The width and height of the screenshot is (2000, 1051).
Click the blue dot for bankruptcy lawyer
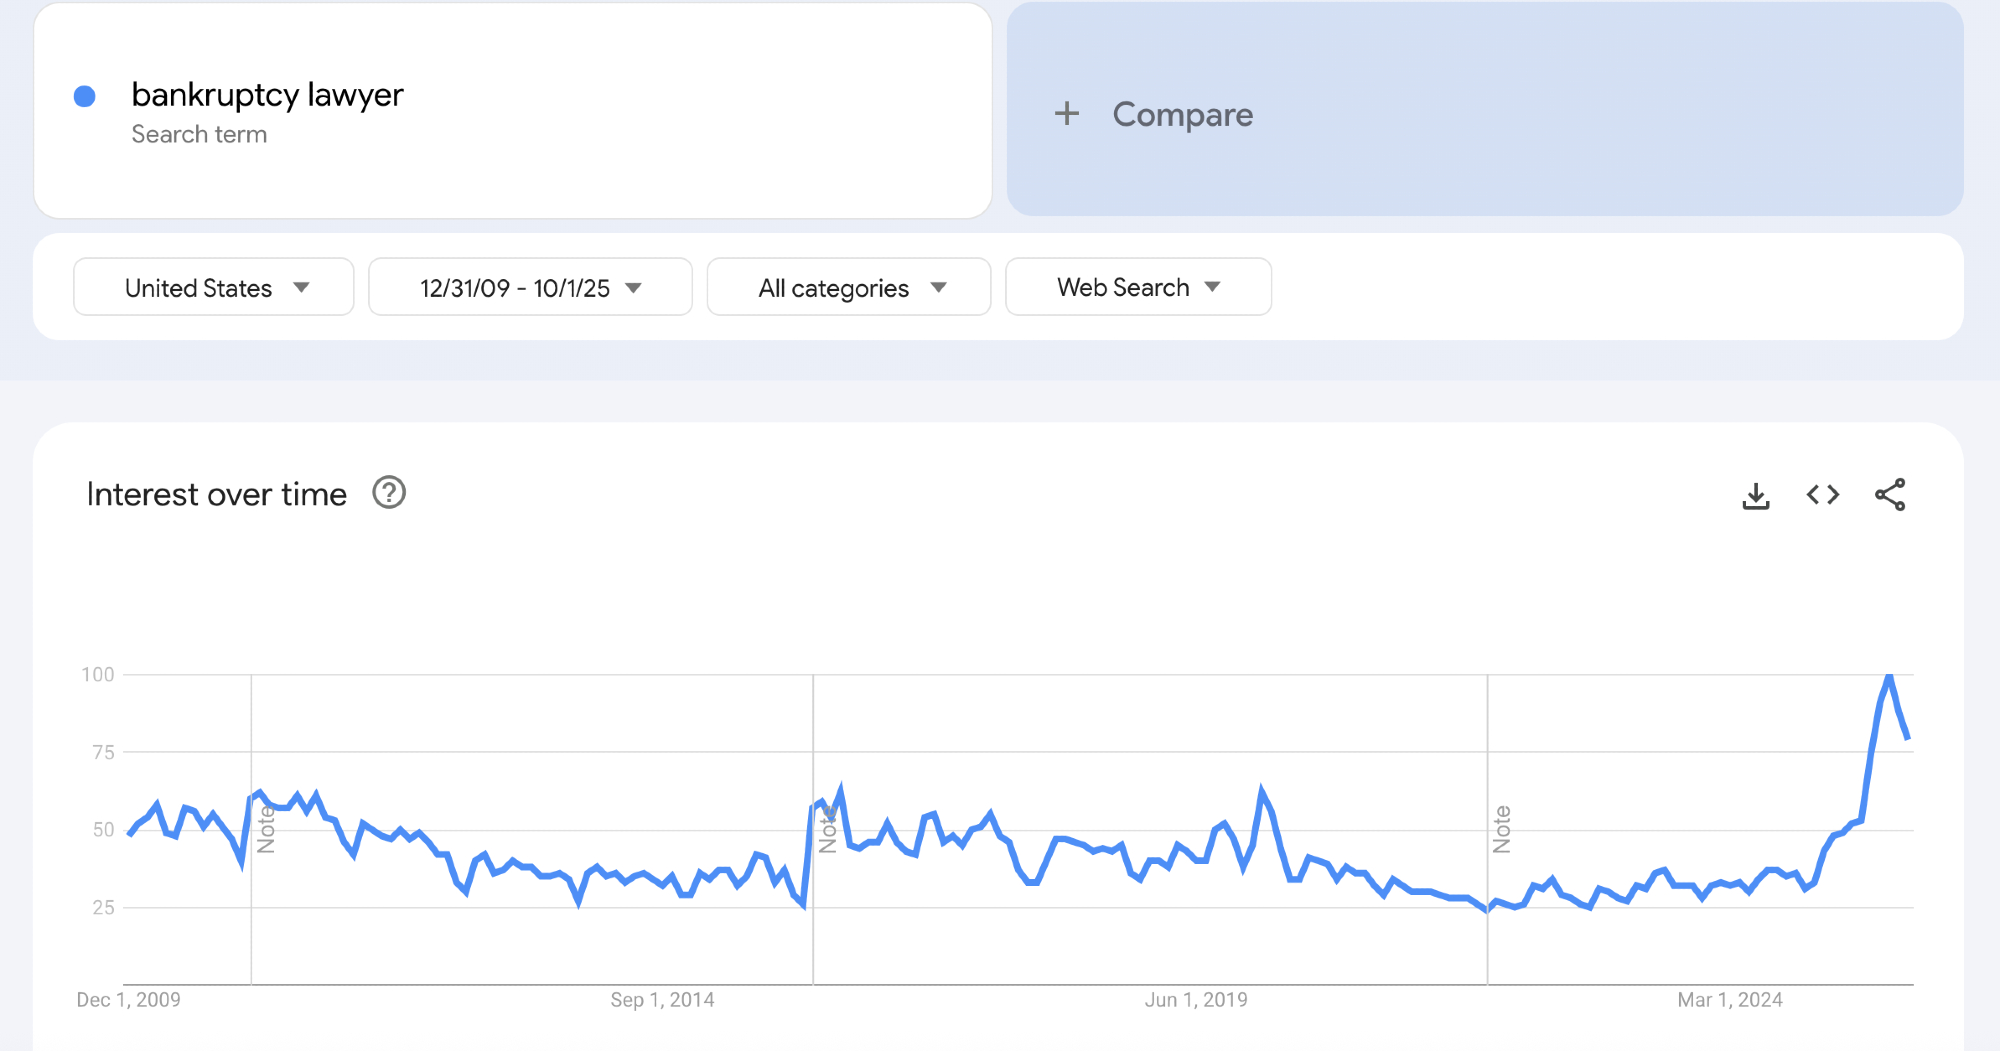[x=85, y=96]
